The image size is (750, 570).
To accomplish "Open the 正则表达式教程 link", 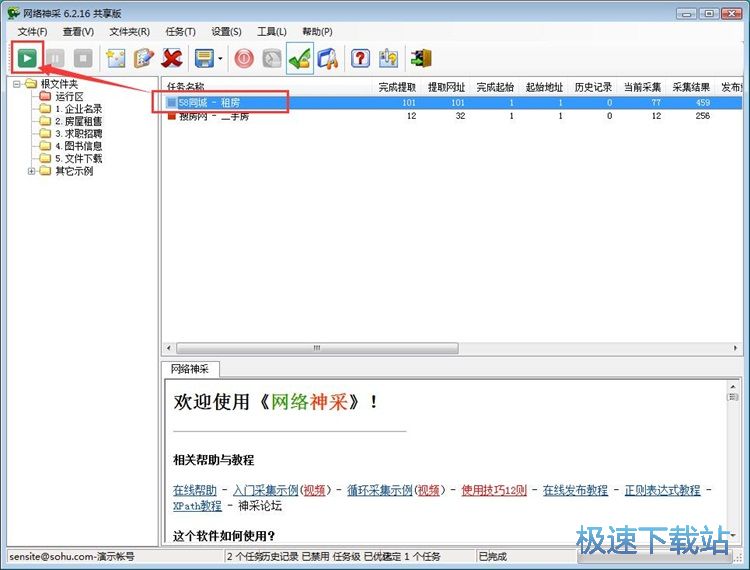I will 662,490.
